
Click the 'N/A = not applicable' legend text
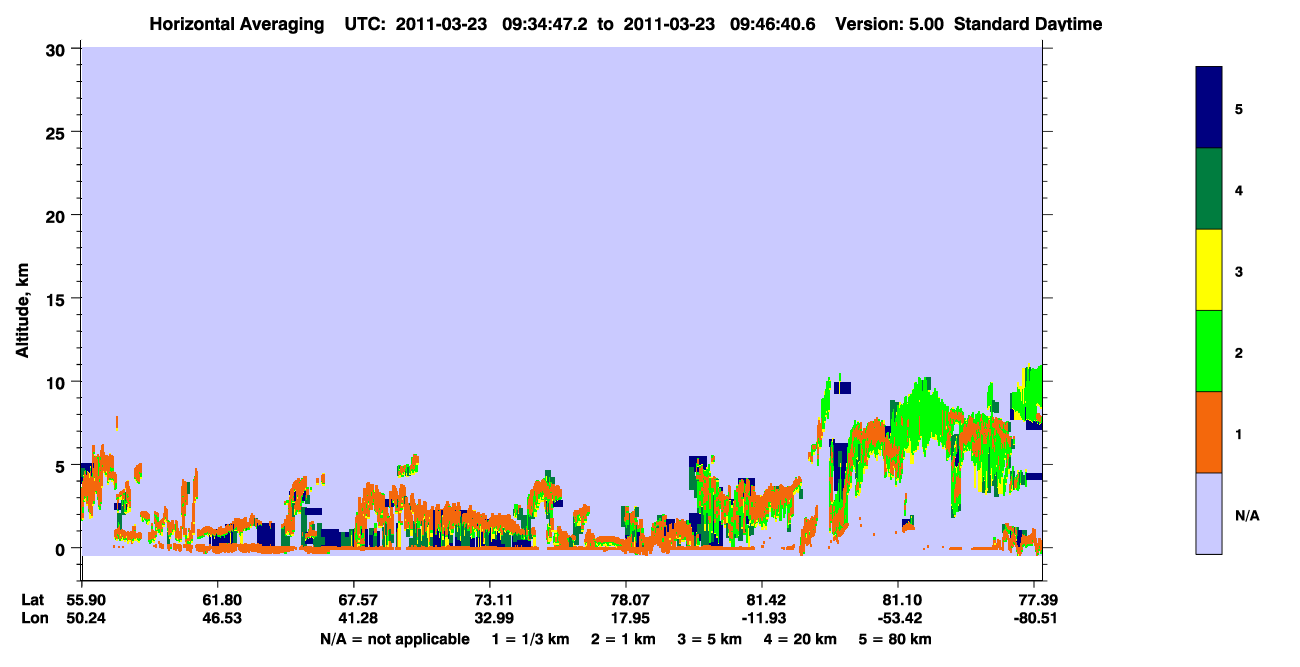tap(394, 639)
